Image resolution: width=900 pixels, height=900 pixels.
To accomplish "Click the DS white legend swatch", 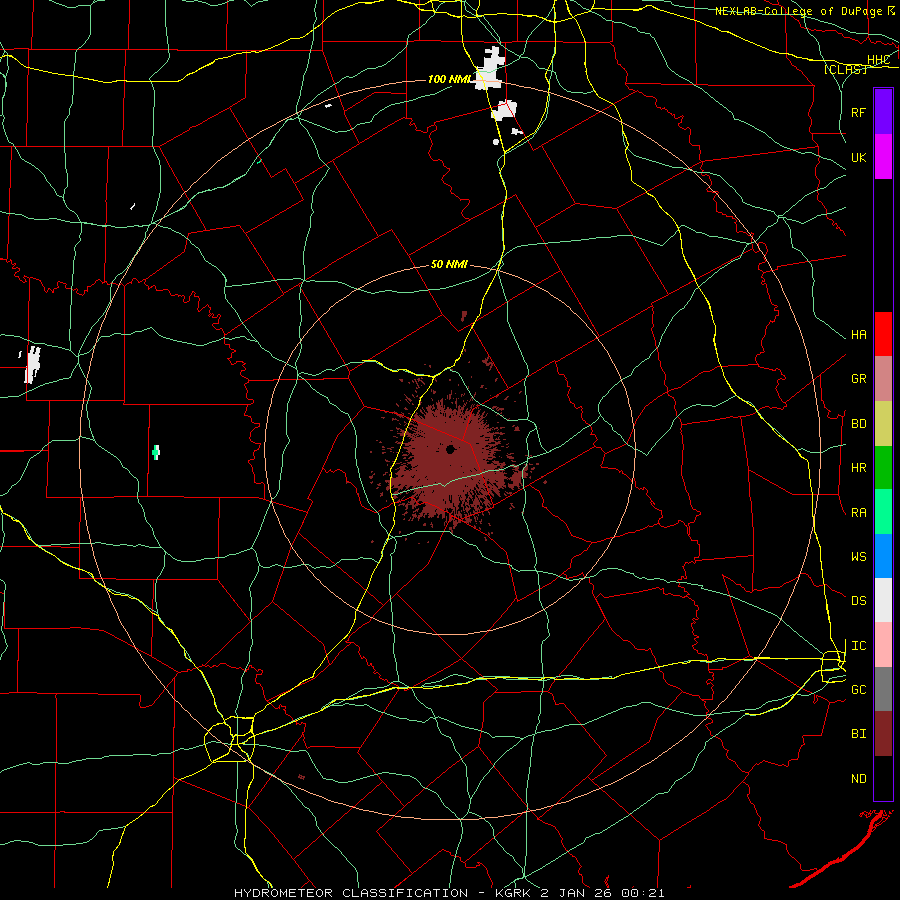I will [883, 600].
